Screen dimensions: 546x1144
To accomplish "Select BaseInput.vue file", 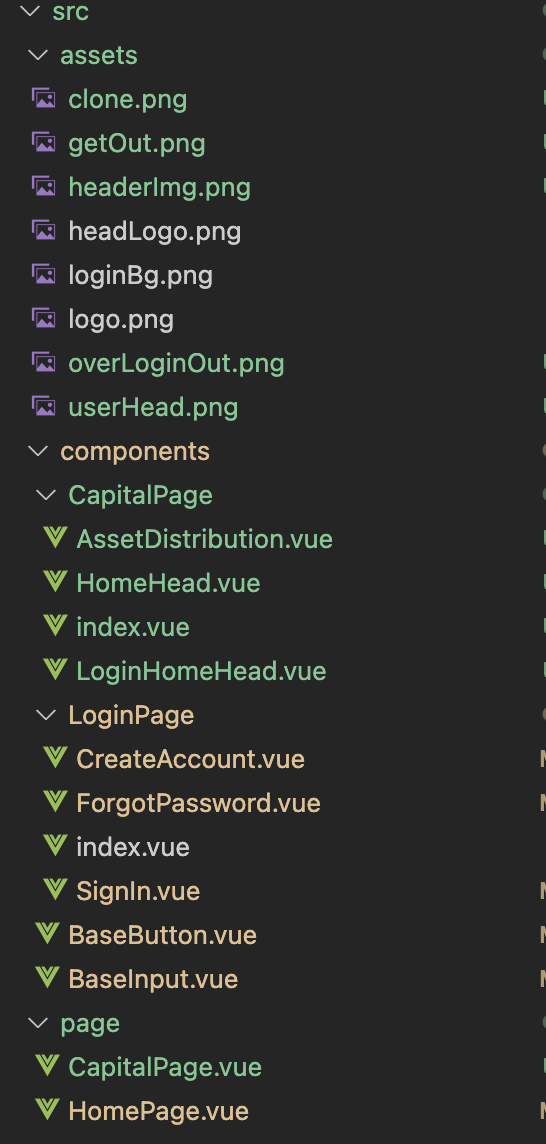I will (153, 978).
